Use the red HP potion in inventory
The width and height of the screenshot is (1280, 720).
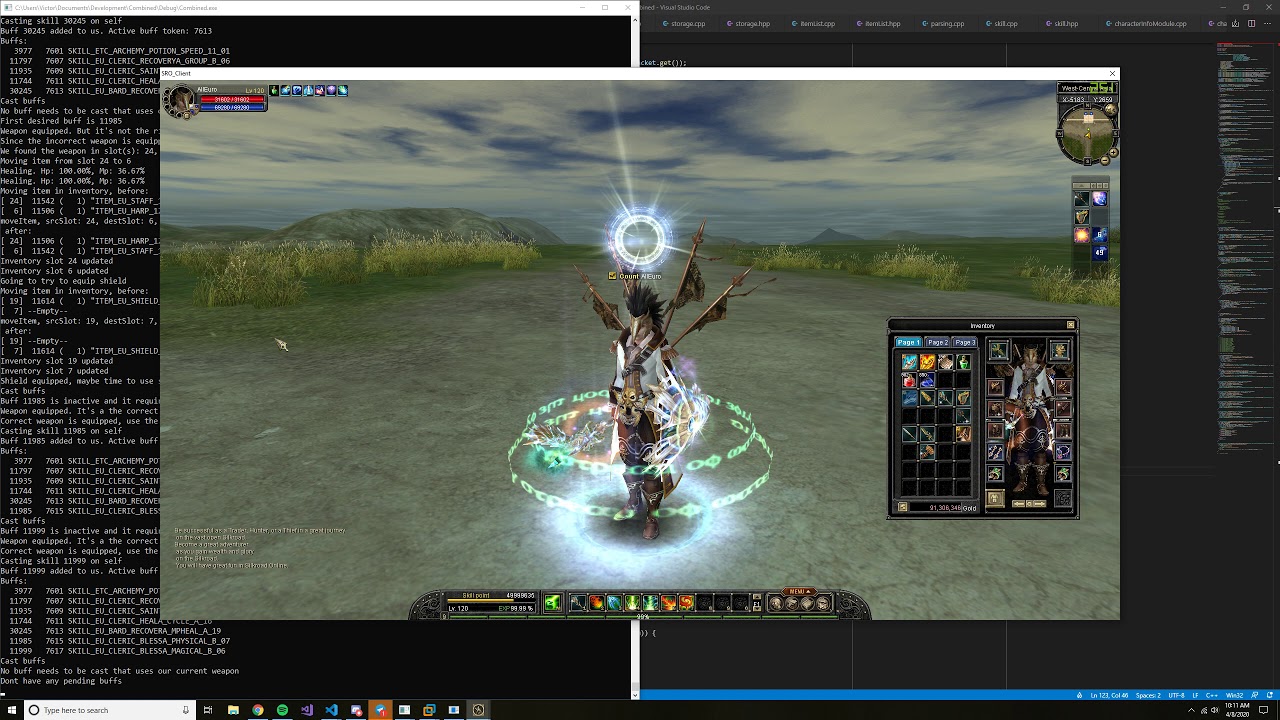click(909, 380)
